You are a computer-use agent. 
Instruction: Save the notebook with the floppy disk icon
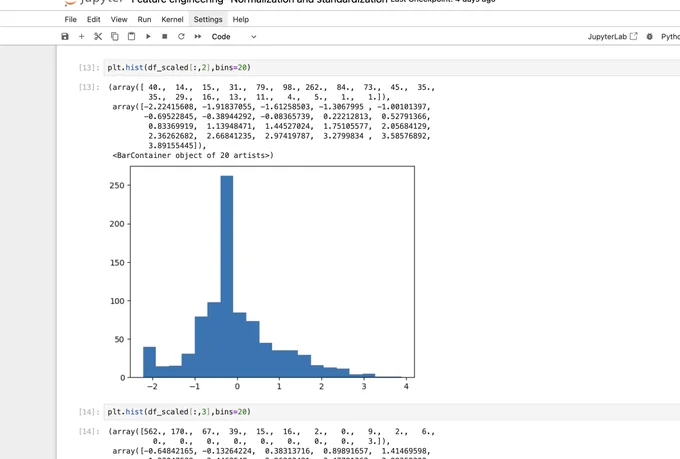point(65,36)
